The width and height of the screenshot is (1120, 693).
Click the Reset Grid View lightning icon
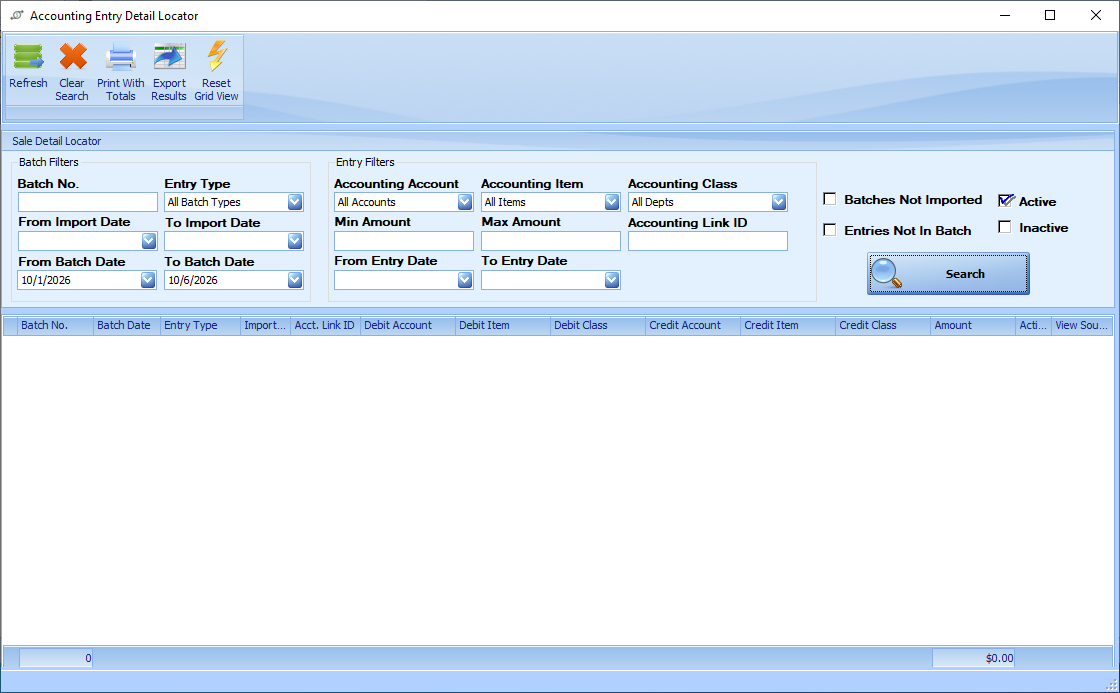[216, 56]
